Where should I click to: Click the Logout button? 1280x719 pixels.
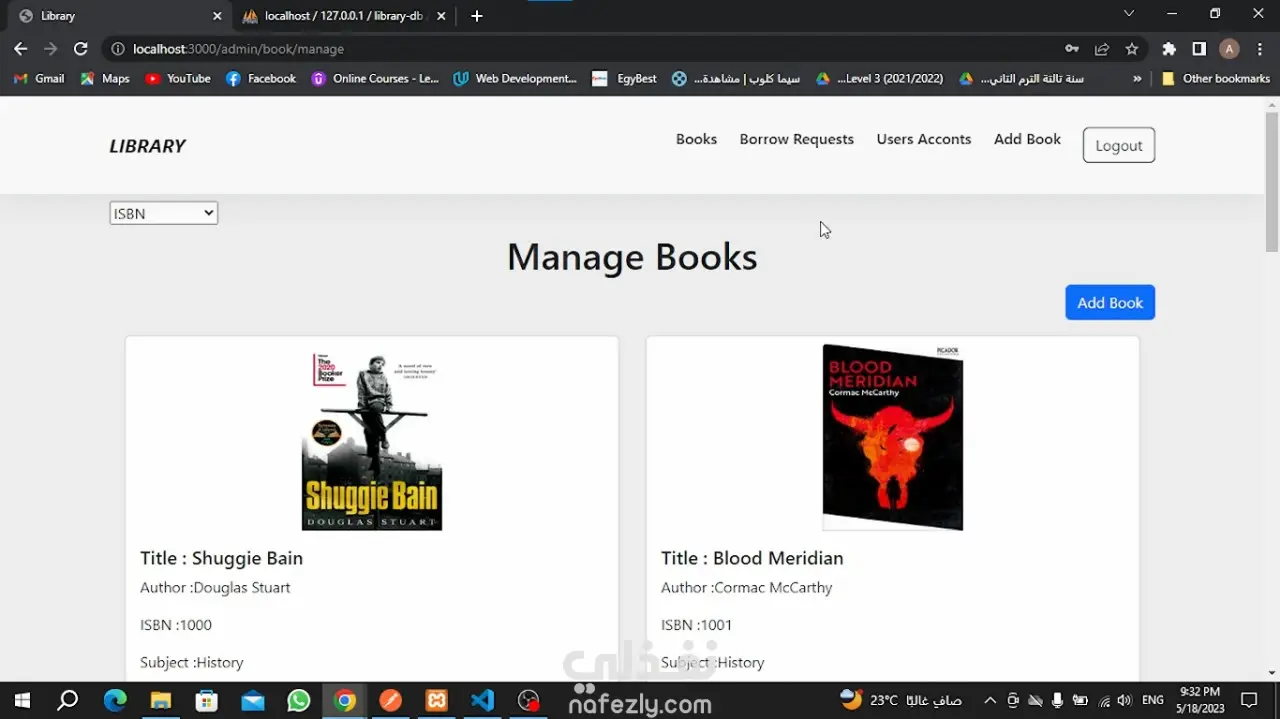click(1118, 145)
